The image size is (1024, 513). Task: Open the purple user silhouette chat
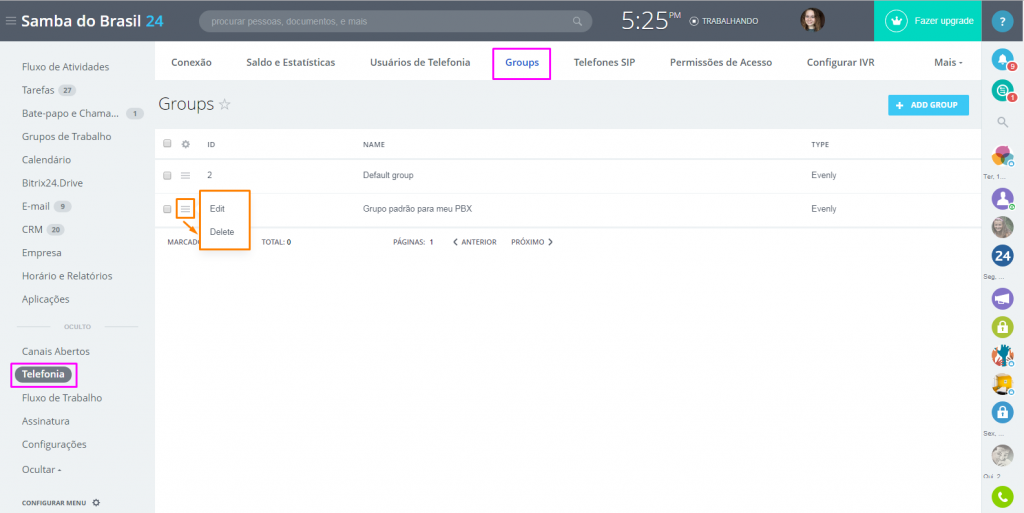(1002, 198)
